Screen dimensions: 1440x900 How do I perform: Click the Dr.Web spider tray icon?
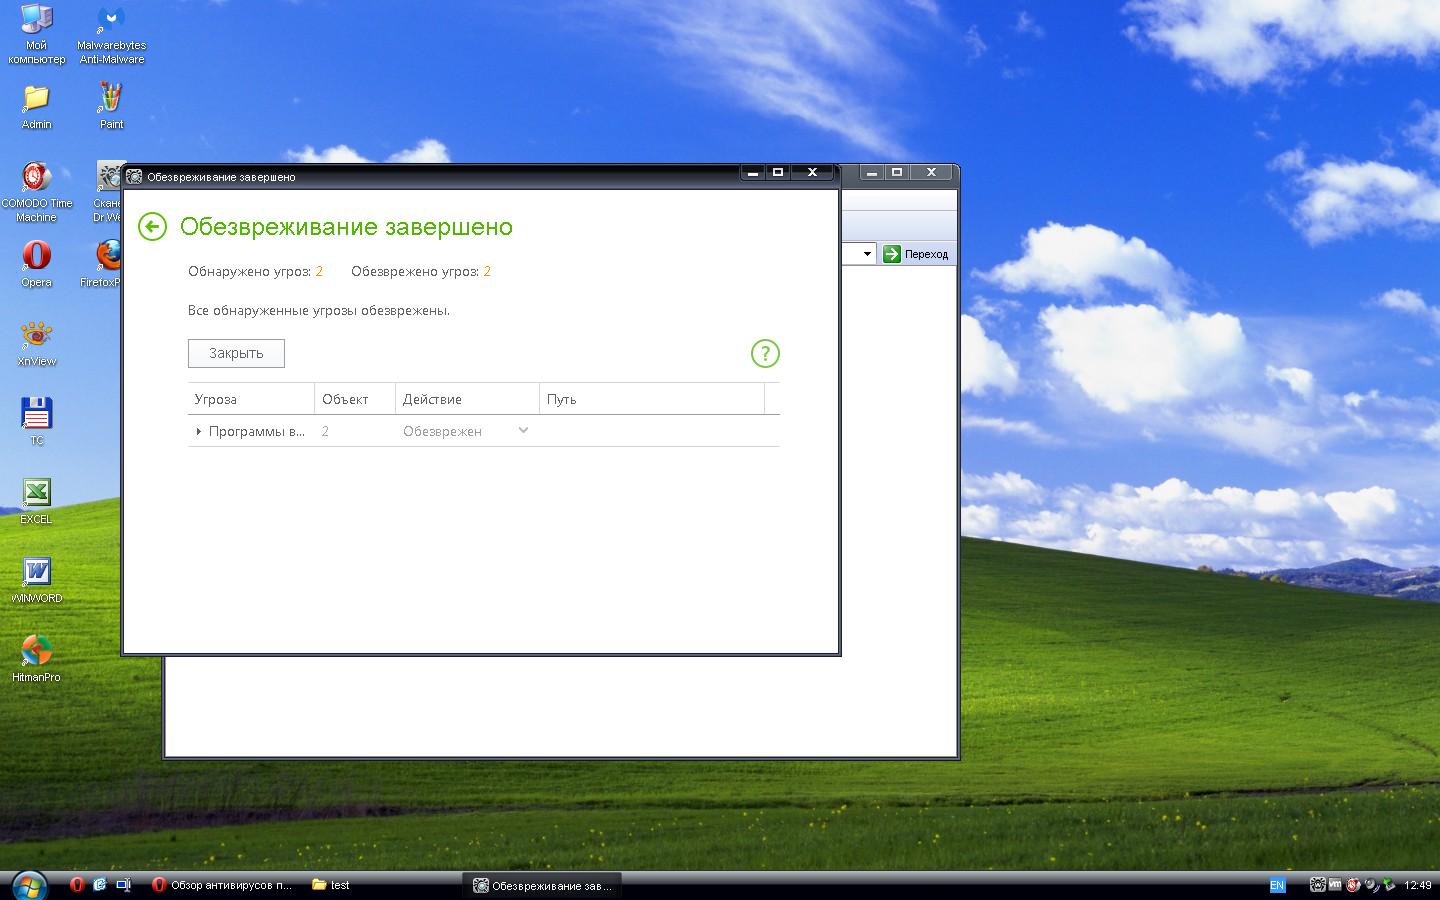point(1317,885)
